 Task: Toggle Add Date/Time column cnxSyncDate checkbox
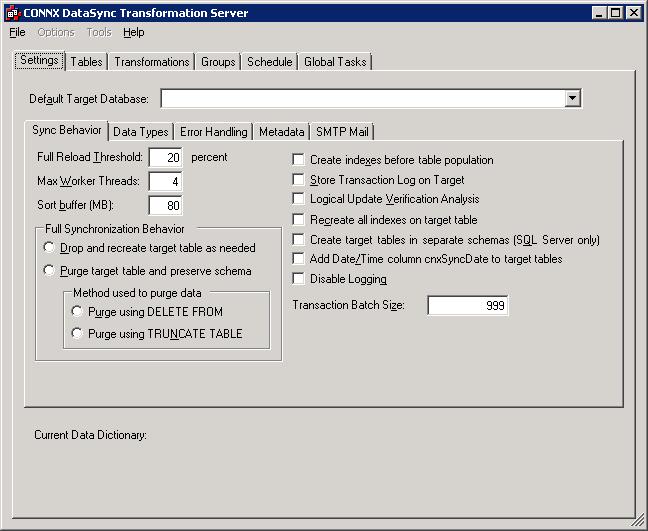point(298,259)
